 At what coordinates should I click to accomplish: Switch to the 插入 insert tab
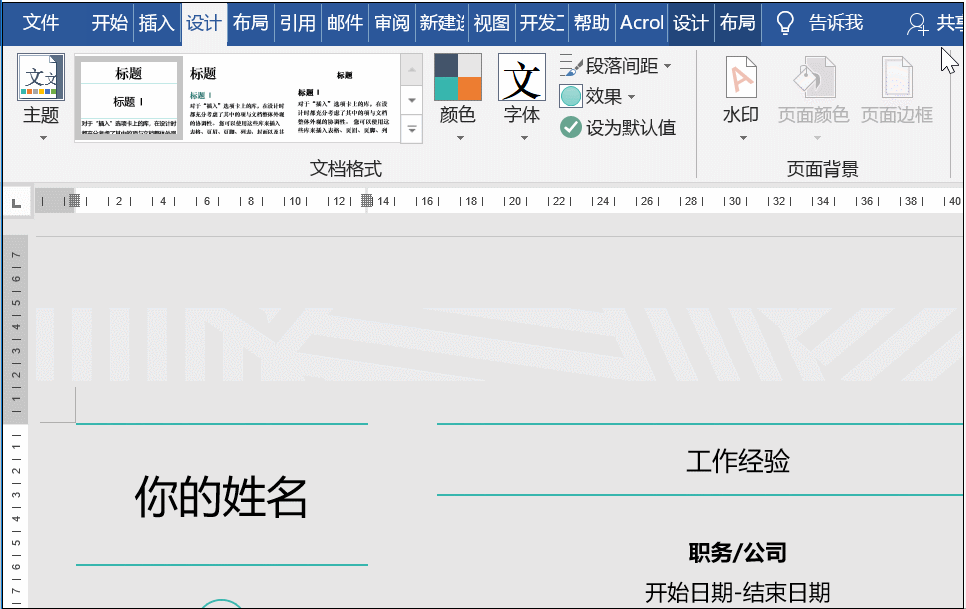156,23
